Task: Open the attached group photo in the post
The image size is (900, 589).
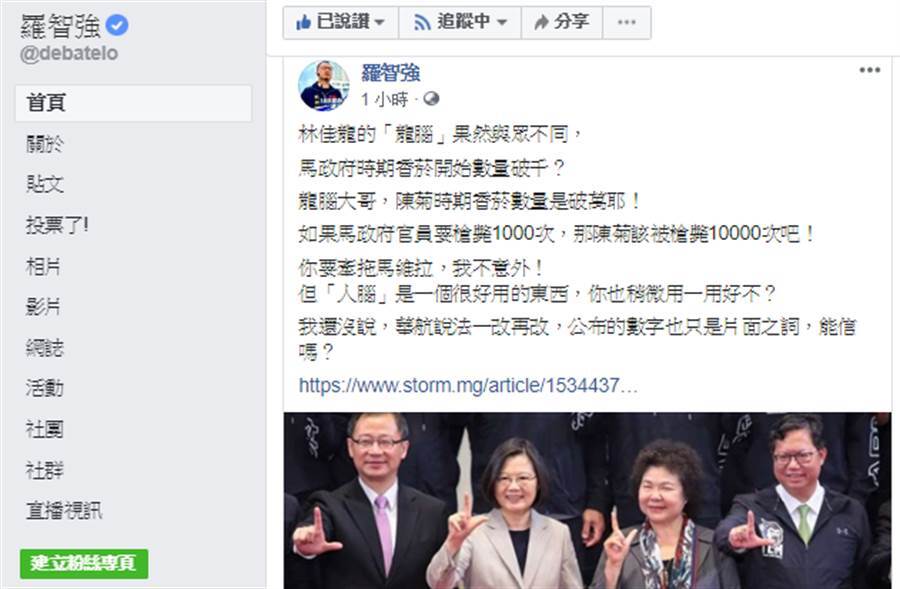Action: point(587,500)
